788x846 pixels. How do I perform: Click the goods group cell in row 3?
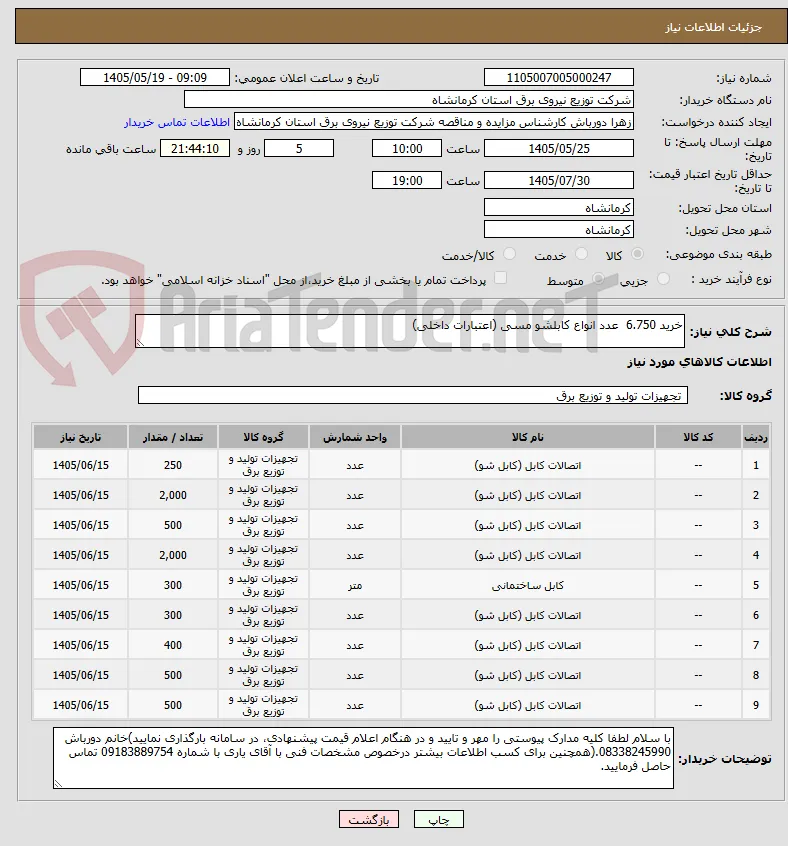coord(263,525)
